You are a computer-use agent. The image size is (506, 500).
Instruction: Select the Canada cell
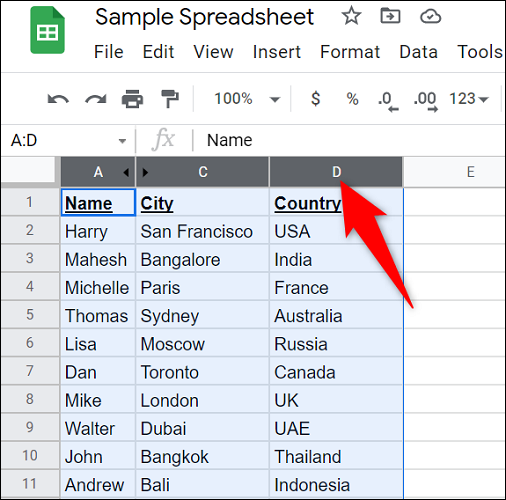click(336, 372)
